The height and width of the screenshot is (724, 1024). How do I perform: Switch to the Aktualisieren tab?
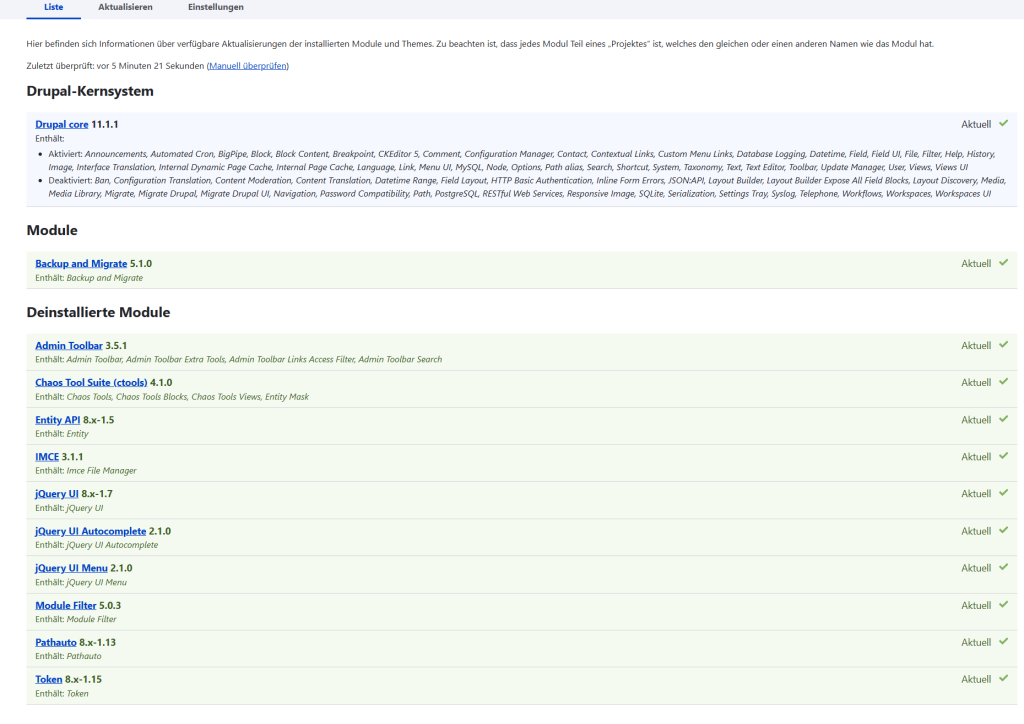[125, 7]
